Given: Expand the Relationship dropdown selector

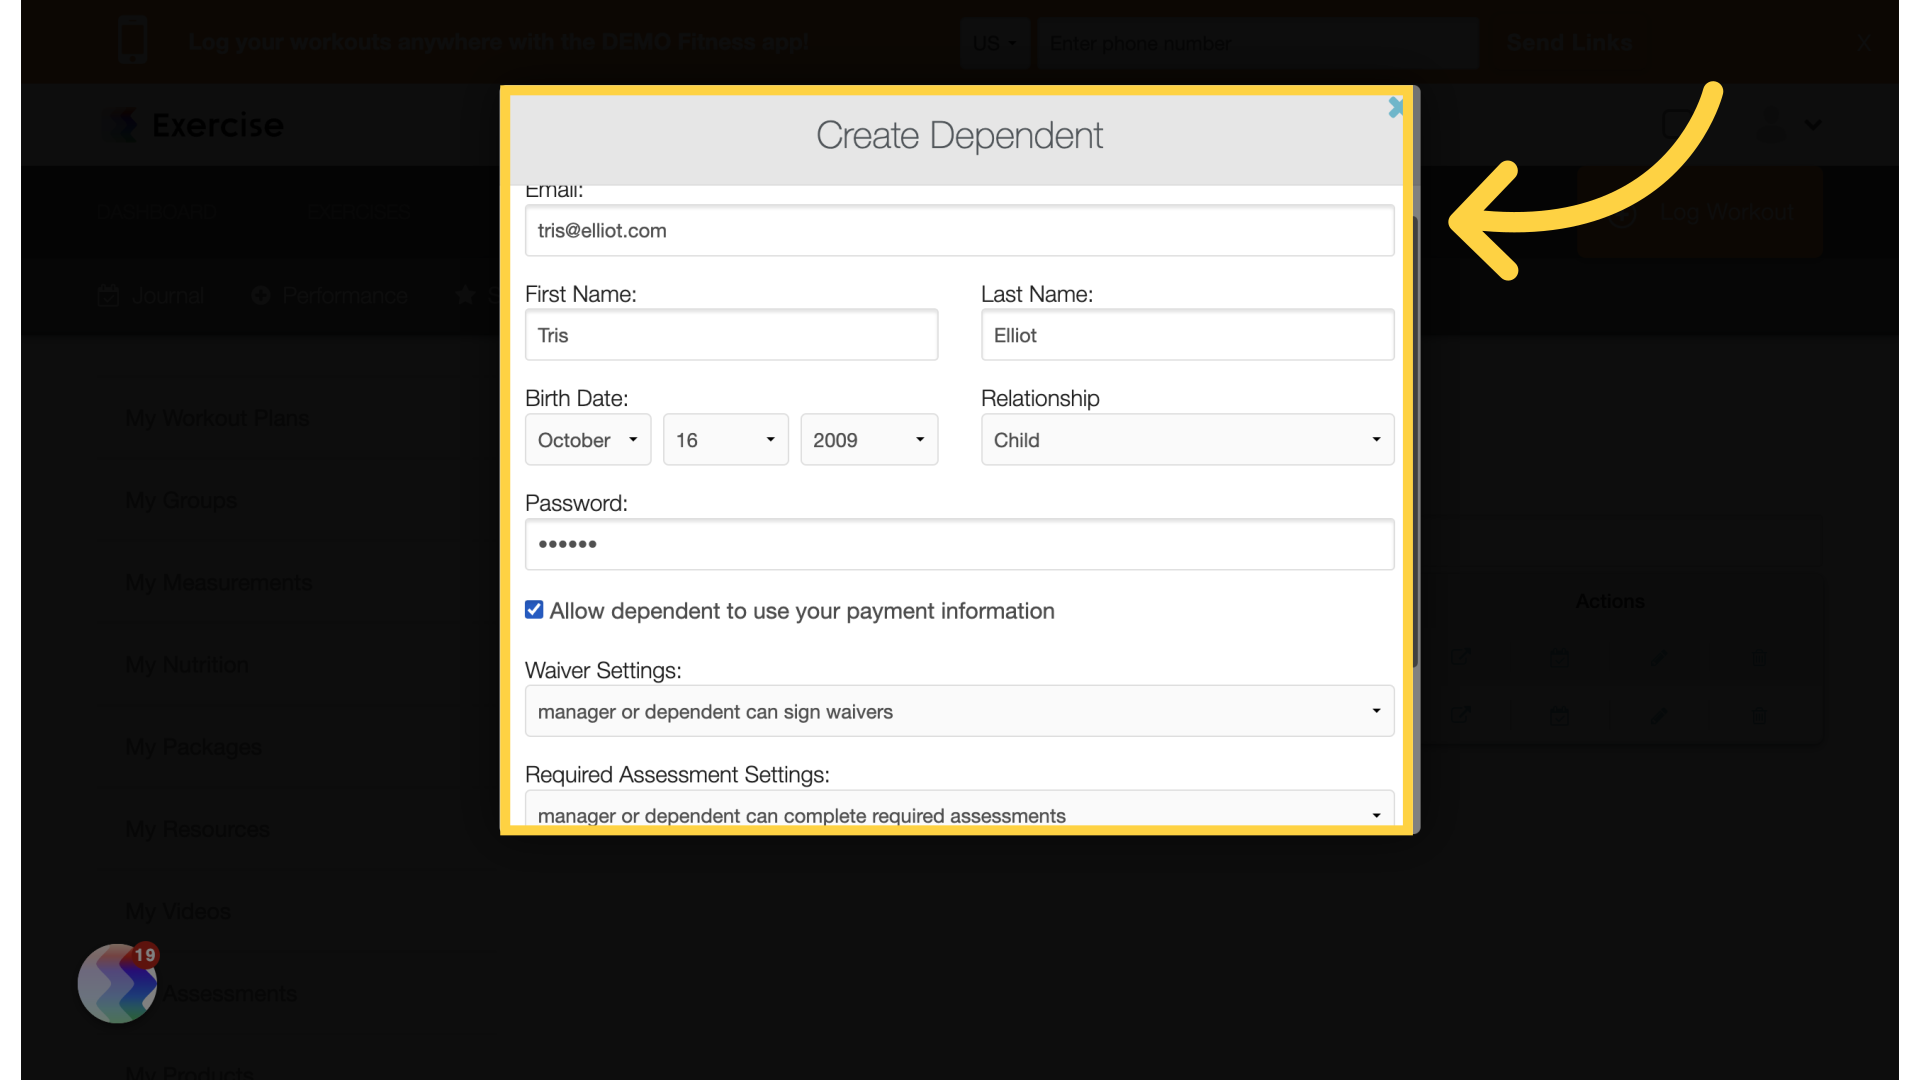Looking at the screenshot, I should tap(1187, 439).
